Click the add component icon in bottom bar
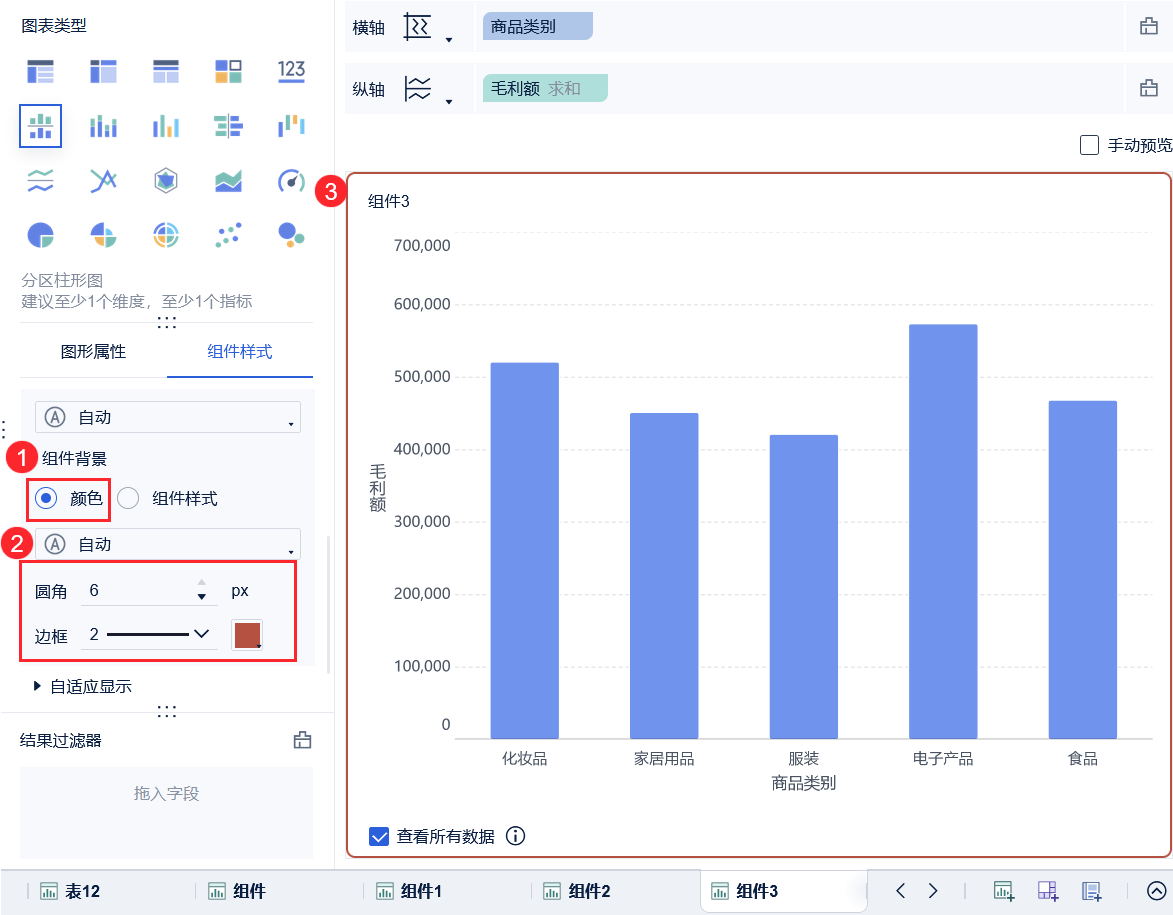1173x915 pixels. click(1004, 891)
